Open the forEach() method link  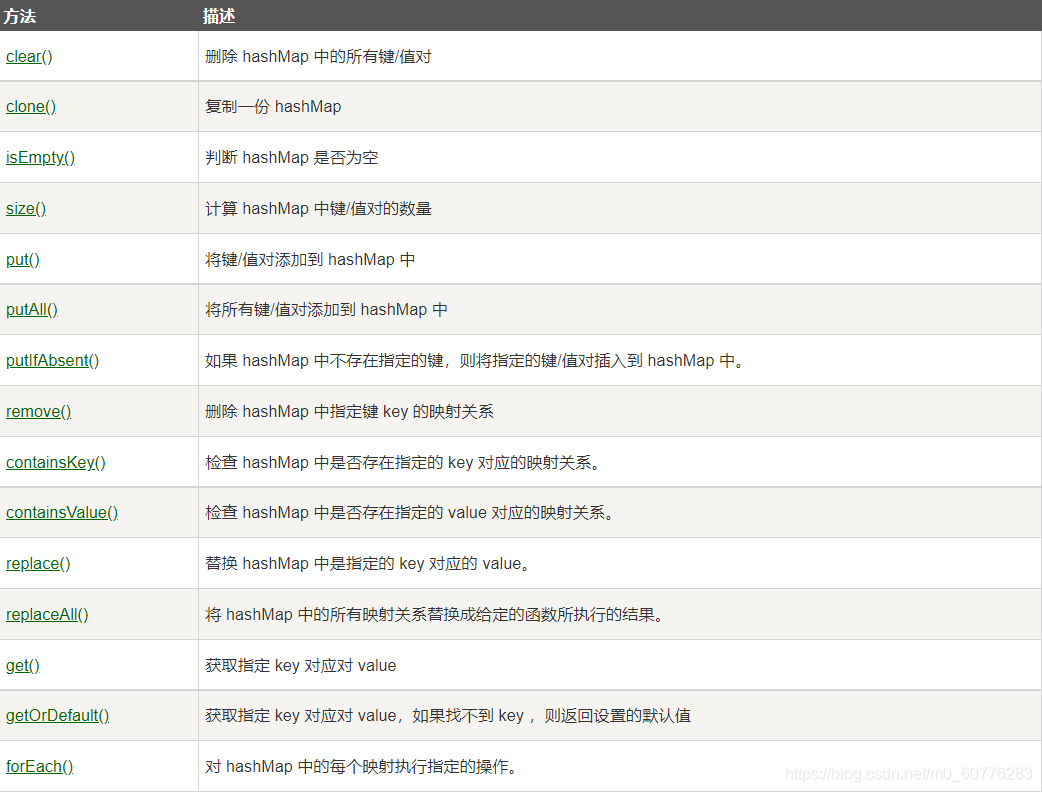click(x=40, y=766)
